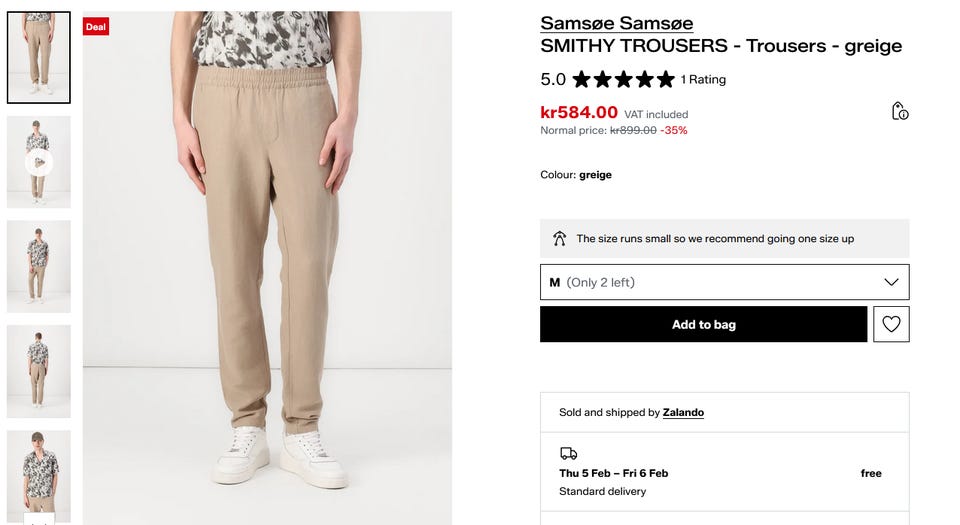Viewport: 960px width, 525px height.
Task: Click the size recommendation hanger icon
Action: click(560, 239)
